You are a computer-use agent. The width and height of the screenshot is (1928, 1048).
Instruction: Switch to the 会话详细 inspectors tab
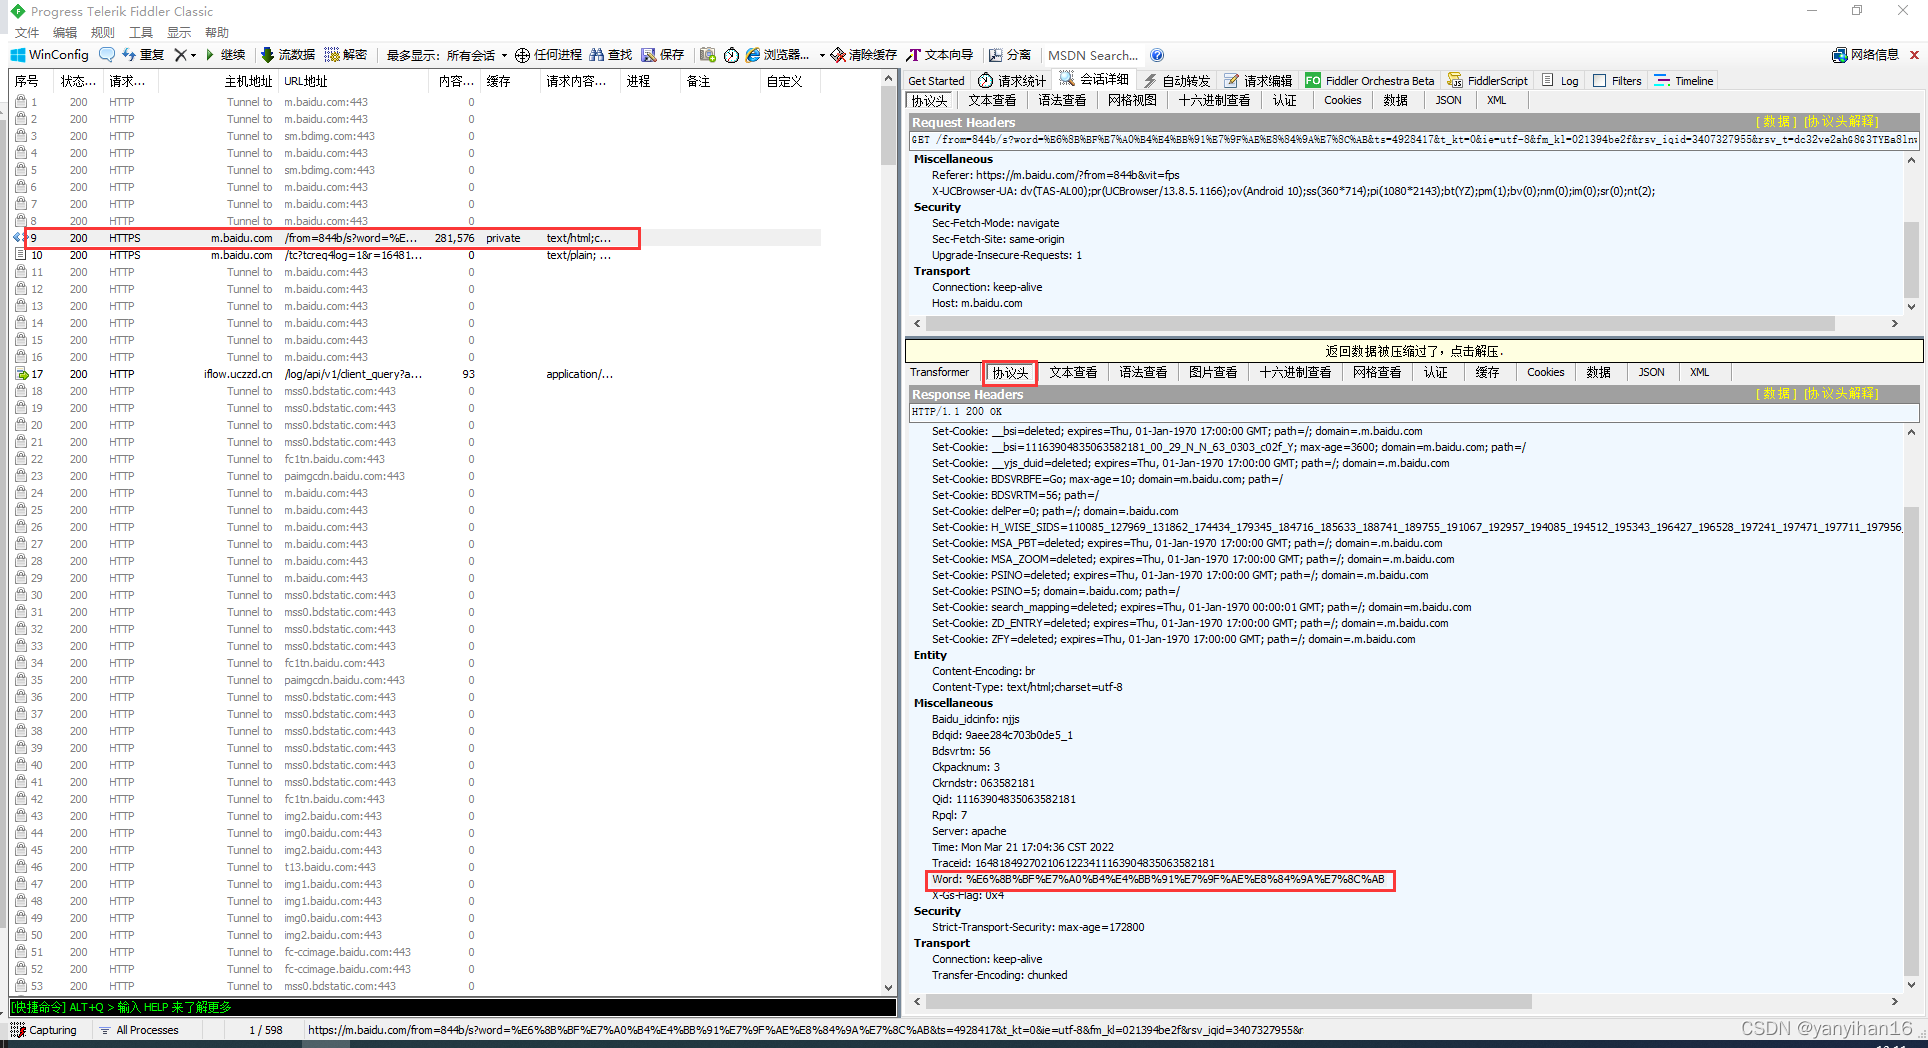click(1094, 80)
